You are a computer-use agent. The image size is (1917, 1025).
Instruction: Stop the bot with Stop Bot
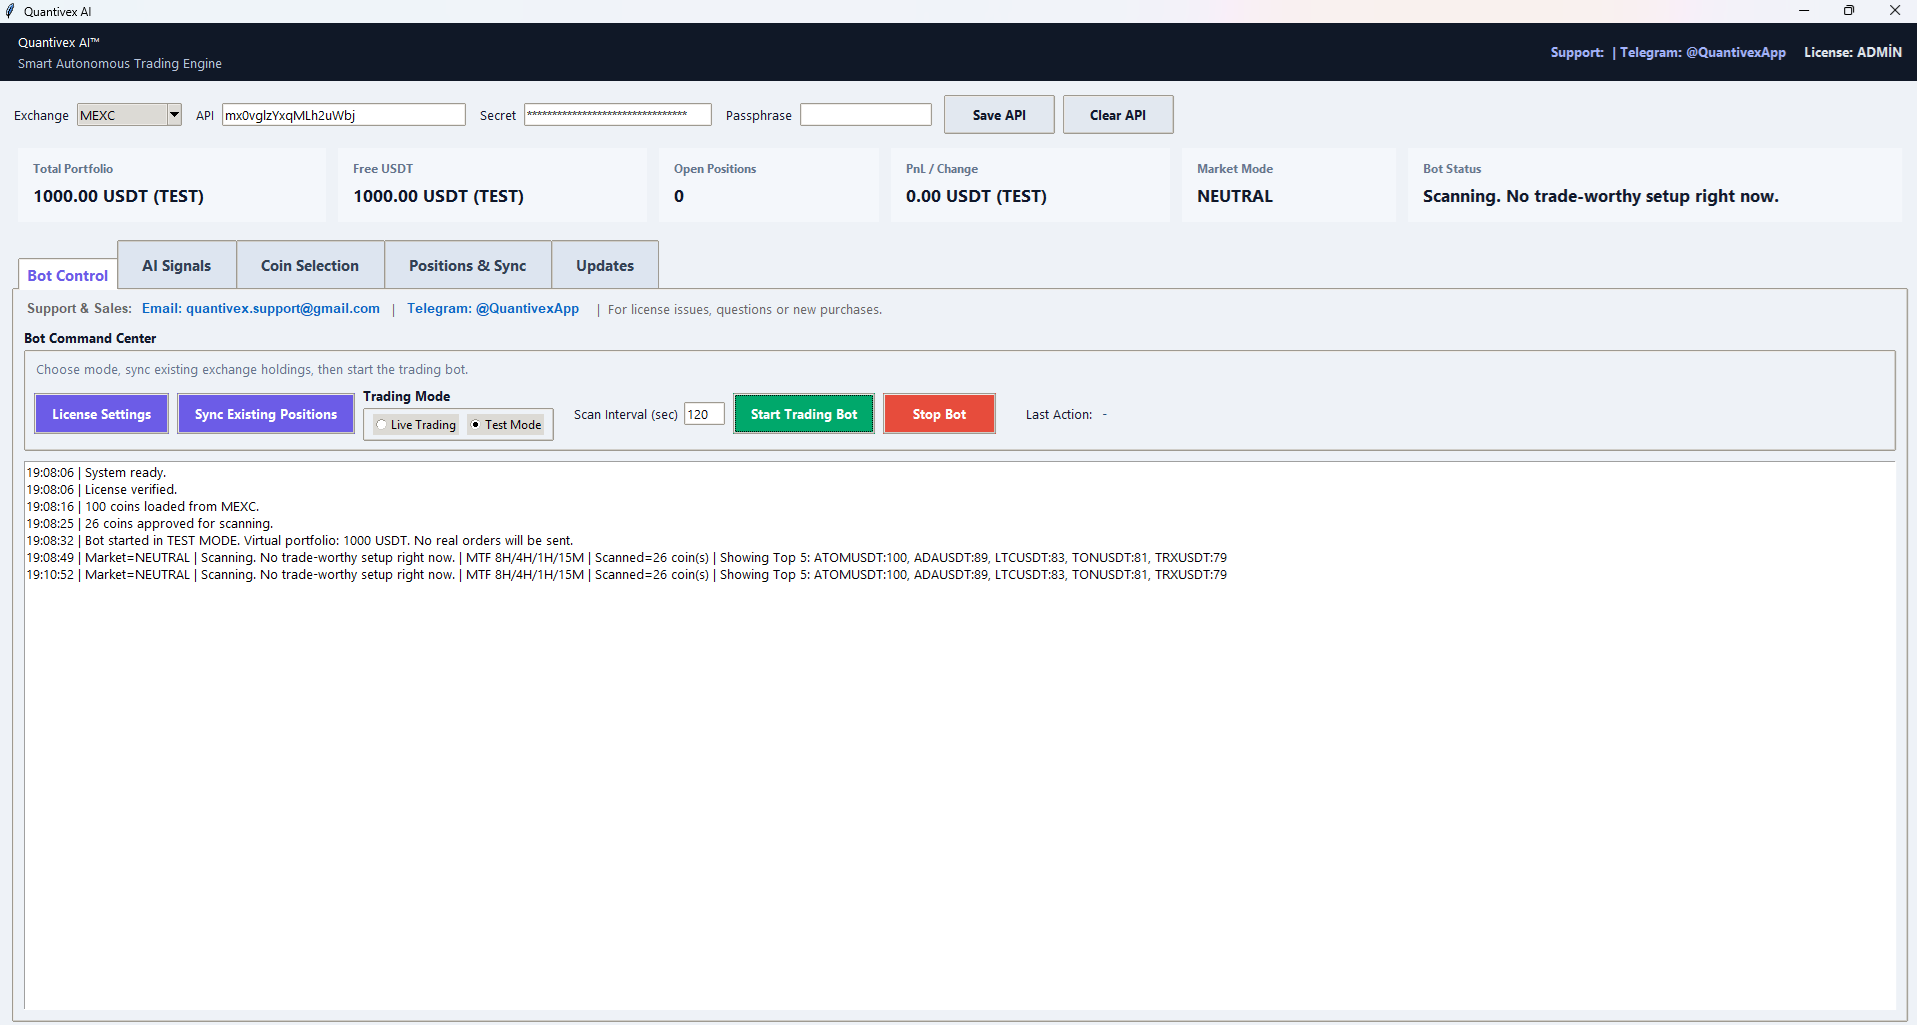coord(939,414)
